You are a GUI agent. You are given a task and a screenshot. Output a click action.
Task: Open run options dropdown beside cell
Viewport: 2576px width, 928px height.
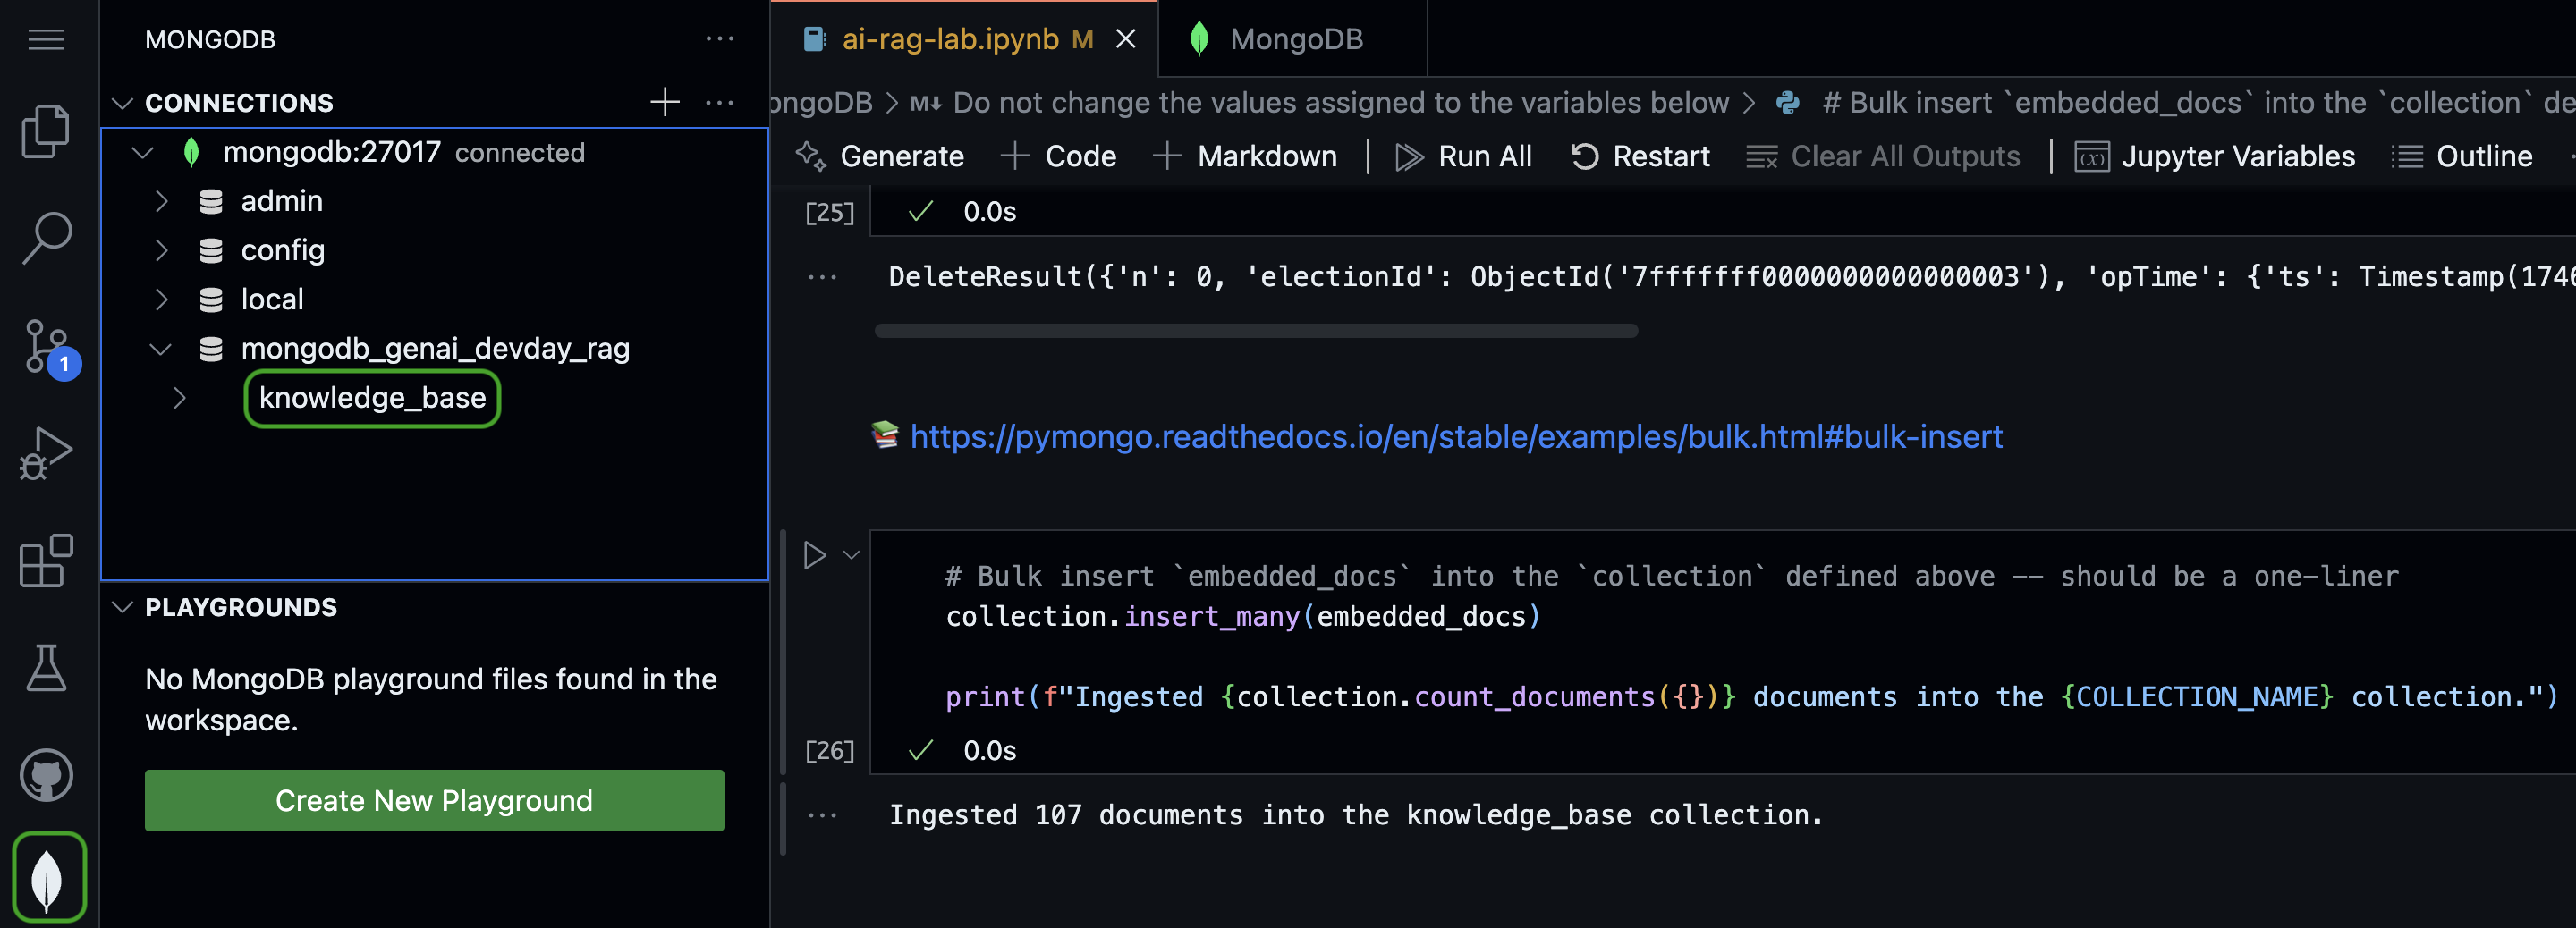pyautogui.click(x=851, y=555)
